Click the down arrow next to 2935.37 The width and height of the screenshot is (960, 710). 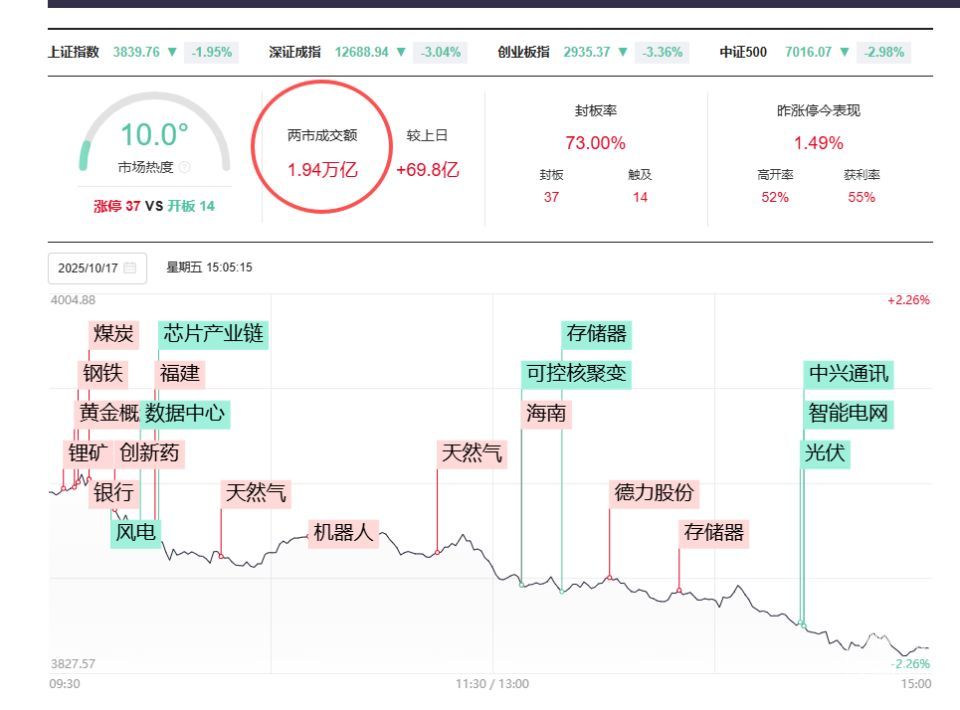(x=624, y=52)
